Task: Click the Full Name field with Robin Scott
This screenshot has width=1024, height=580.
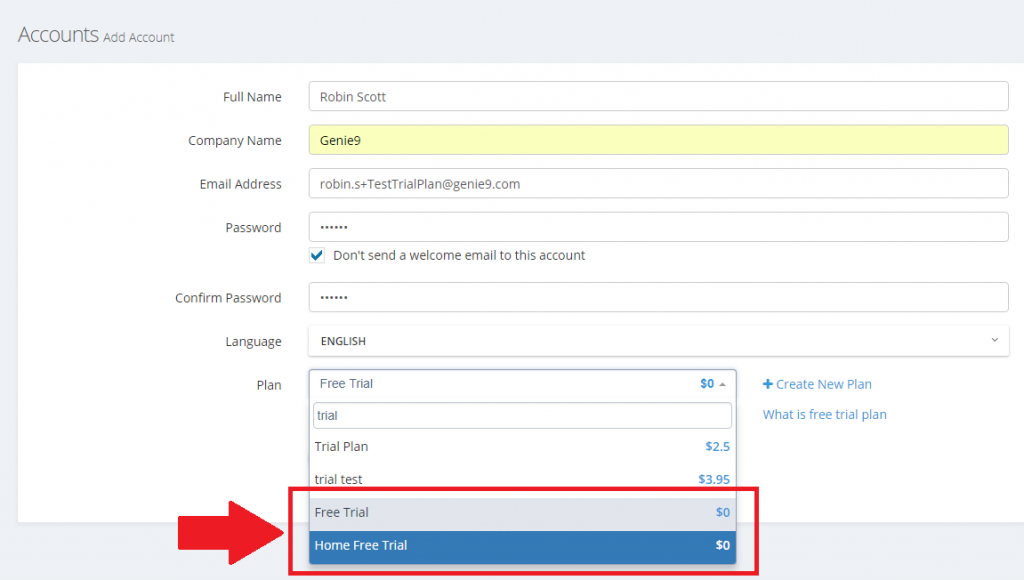Action: 660,96
